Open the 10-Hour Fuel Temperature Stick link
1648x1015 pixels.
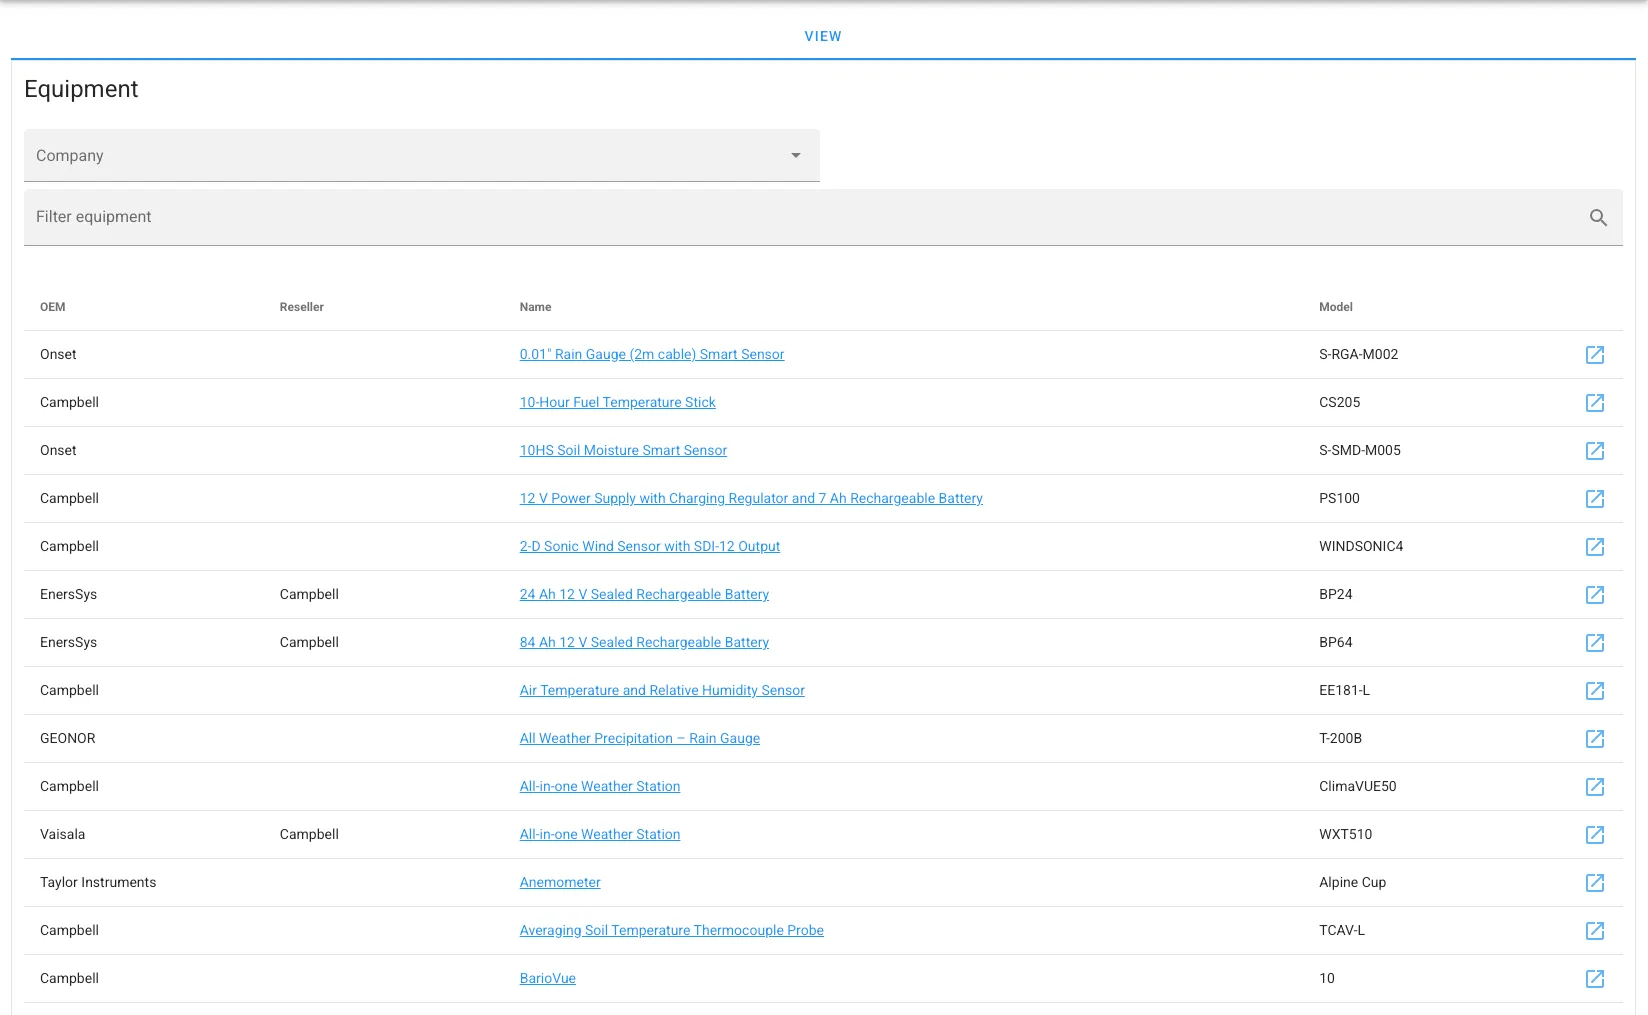click(618, 402)
